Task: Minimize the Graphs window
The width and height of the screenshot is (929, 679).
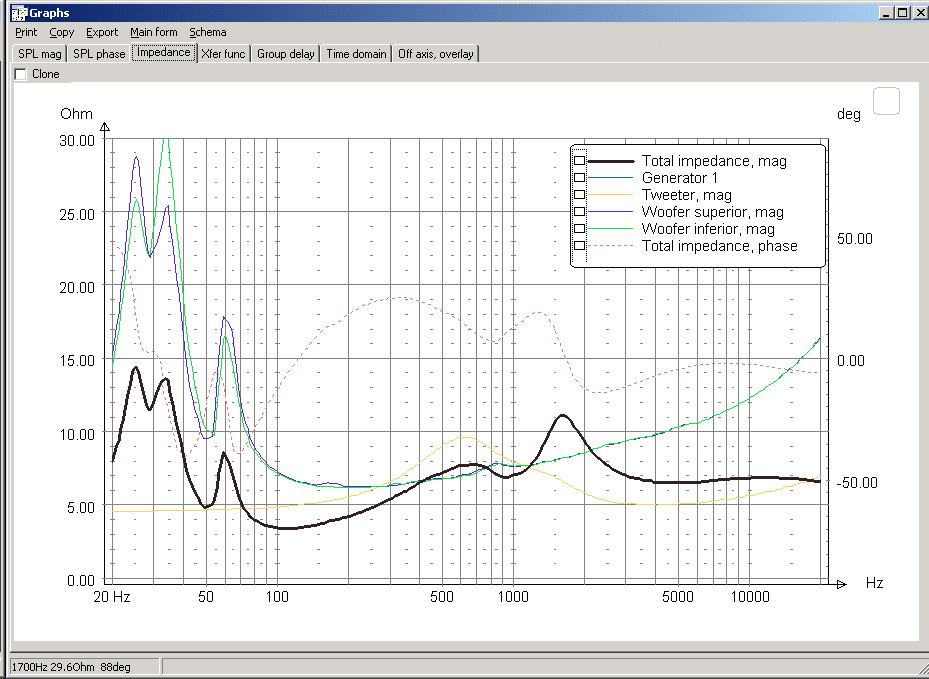Action: coord(886,12)
